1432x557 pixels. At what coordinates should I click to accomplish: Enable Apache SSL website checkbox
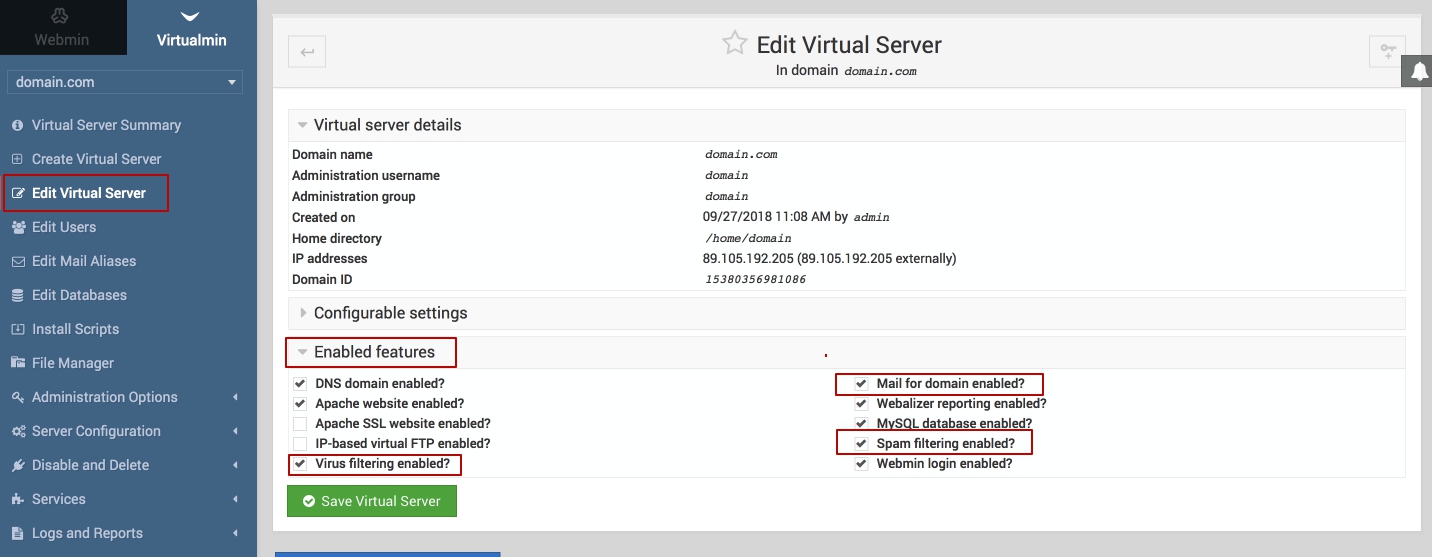click(299, 424)
